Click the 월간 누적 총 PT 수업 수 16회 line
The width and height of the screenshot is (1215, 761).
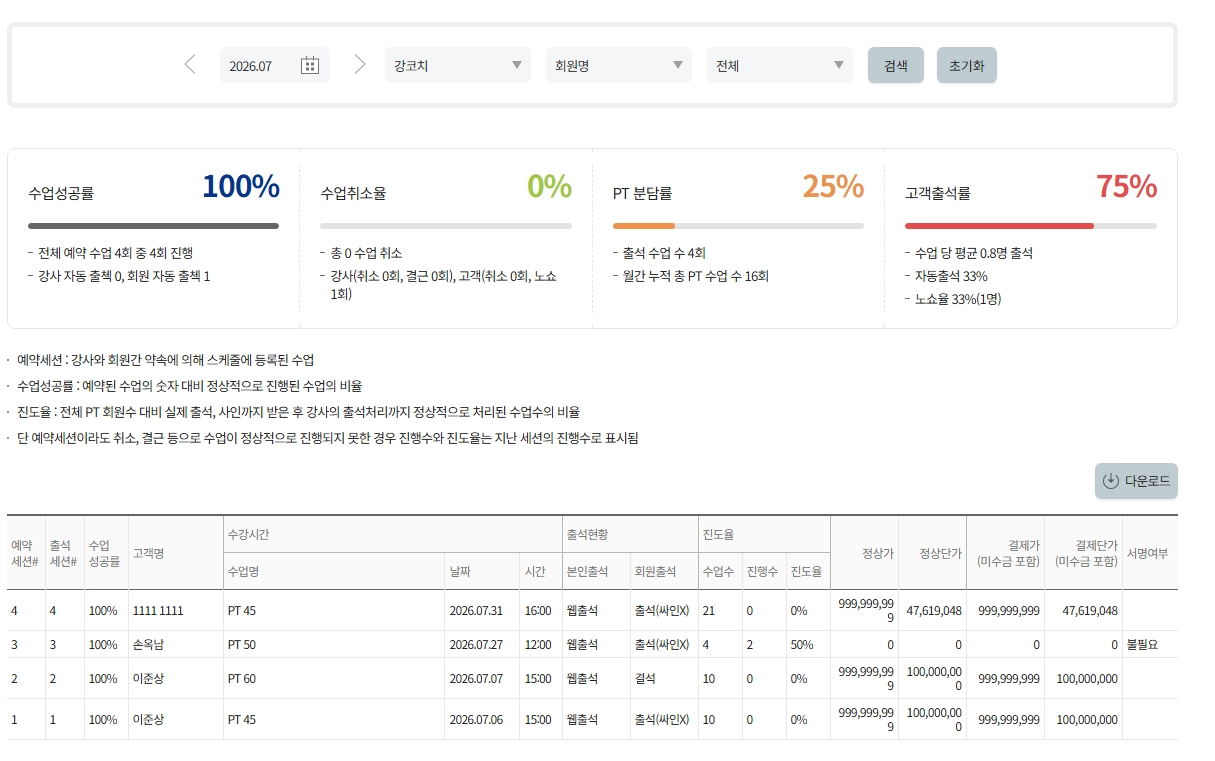point(696,276)
